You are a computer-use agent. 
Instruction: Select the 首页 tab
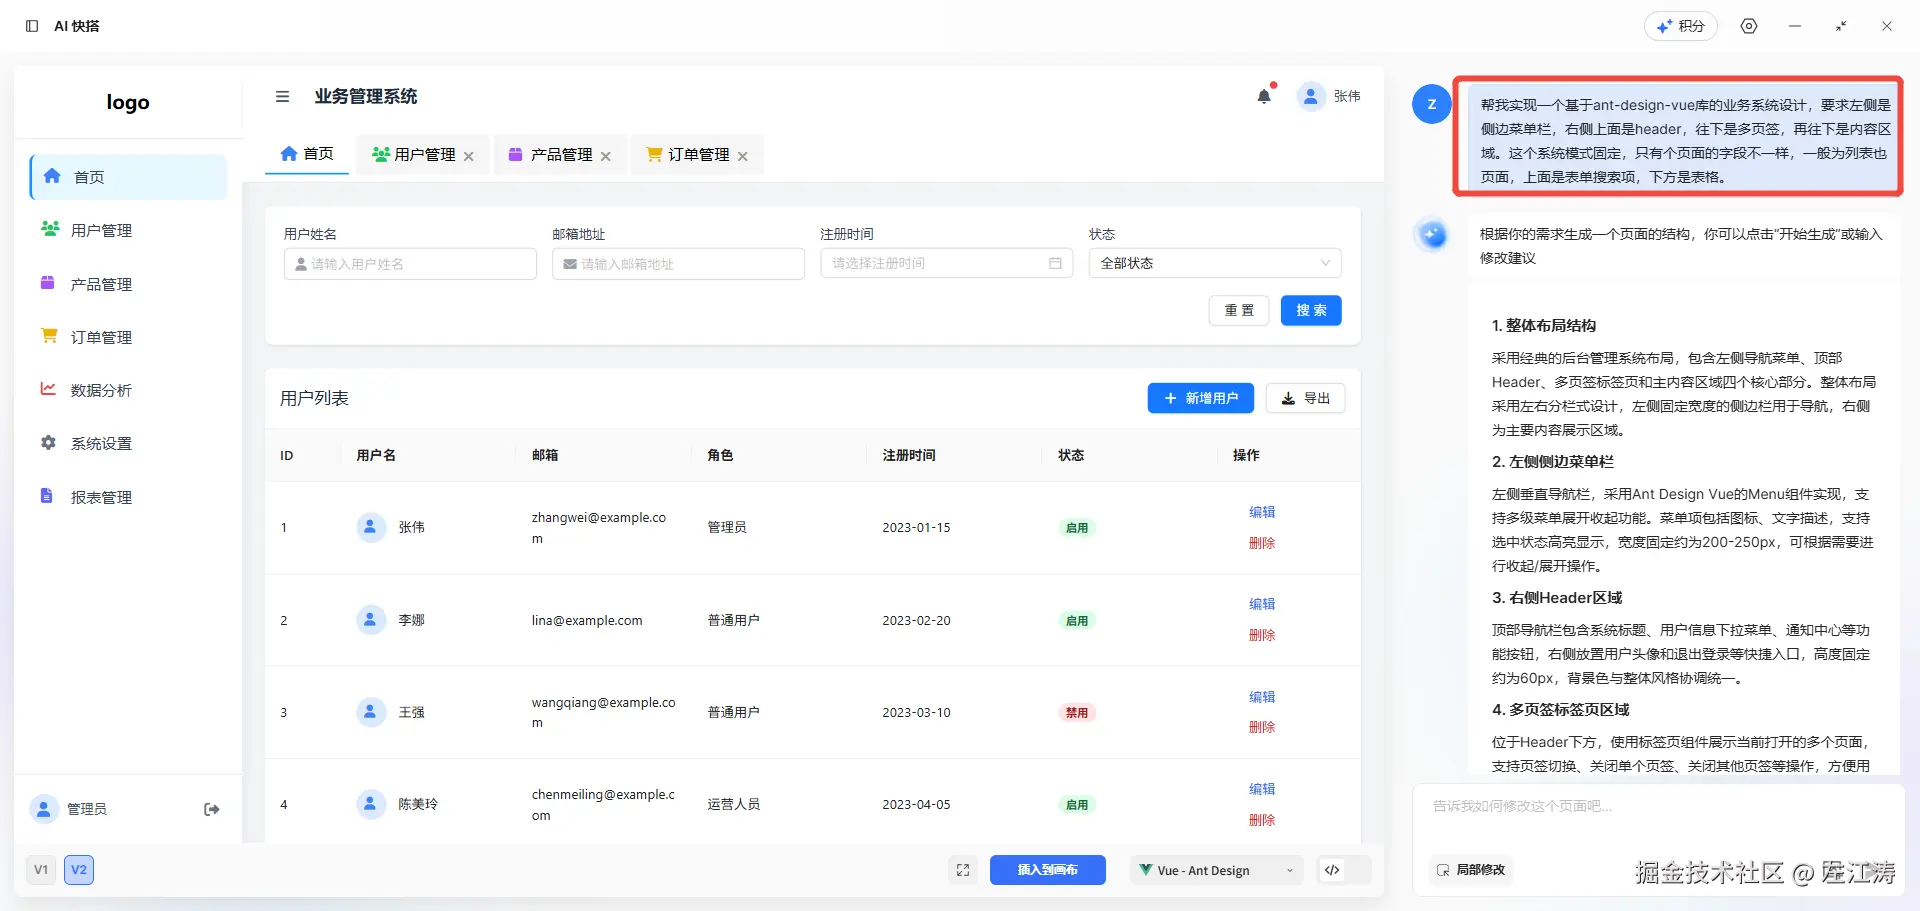click(307, 154)
